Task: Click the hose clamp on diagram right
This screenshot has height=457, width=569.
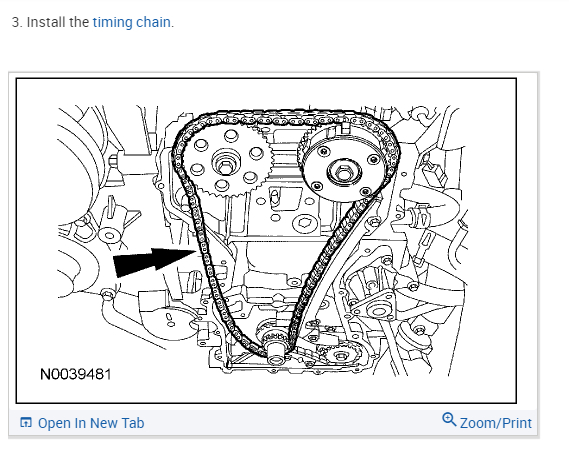Action: (x=420, y=215)
